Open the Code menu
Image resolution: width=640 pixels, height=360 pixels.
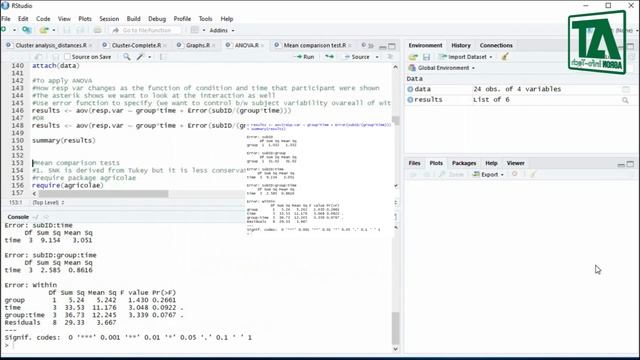[43, 19]
